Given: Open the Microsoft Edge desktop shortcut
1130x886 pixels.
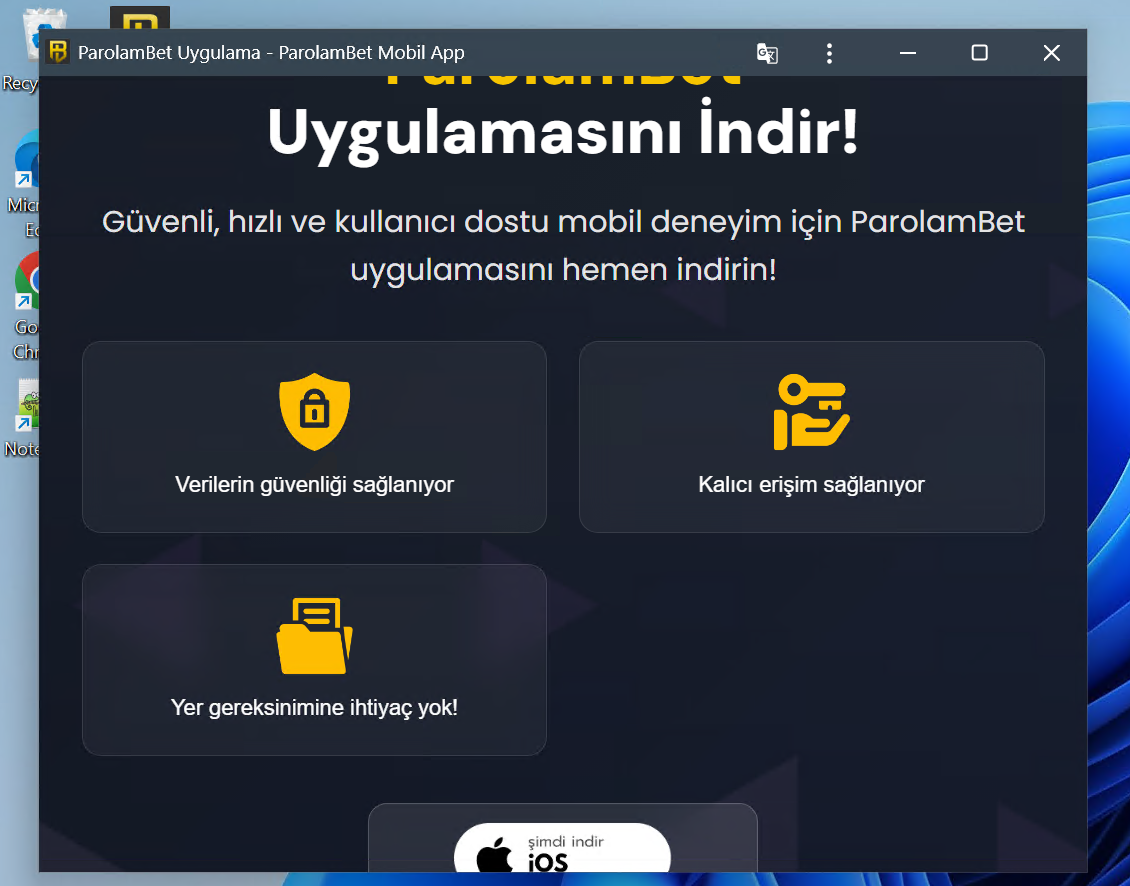Looking at the screenshot, I should 22,184.
